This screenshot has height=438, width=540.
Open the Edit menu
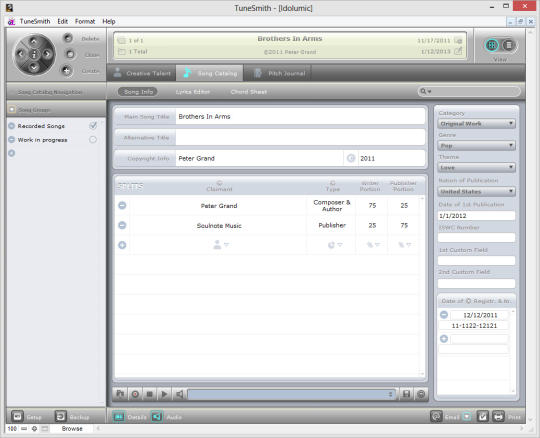(x=63, y=21)
